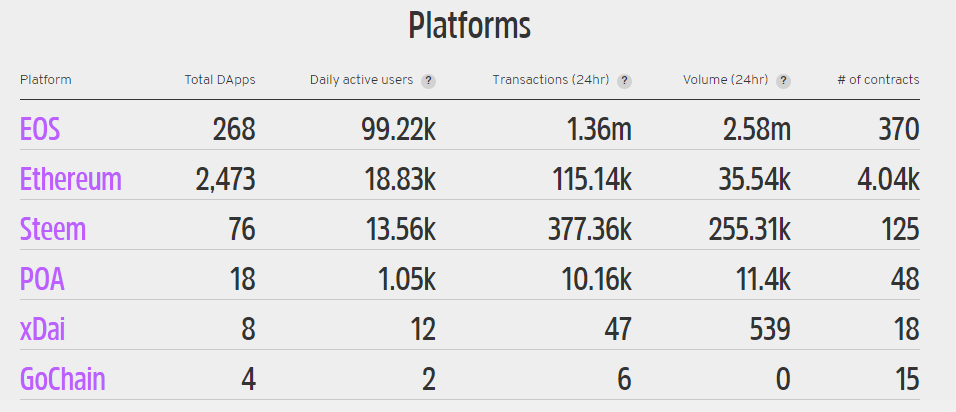The width and height of the screenshot is (956, 412).
Task: Sort by Volume (24hr) header
Action: (x=726, y=80)
